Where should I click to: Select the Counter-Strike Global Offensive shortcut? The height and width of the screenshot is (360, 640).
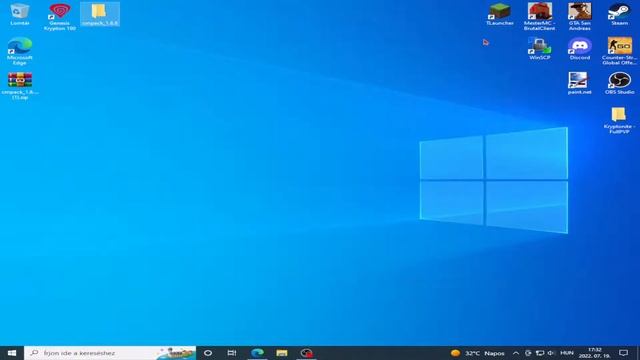[619, 51]
